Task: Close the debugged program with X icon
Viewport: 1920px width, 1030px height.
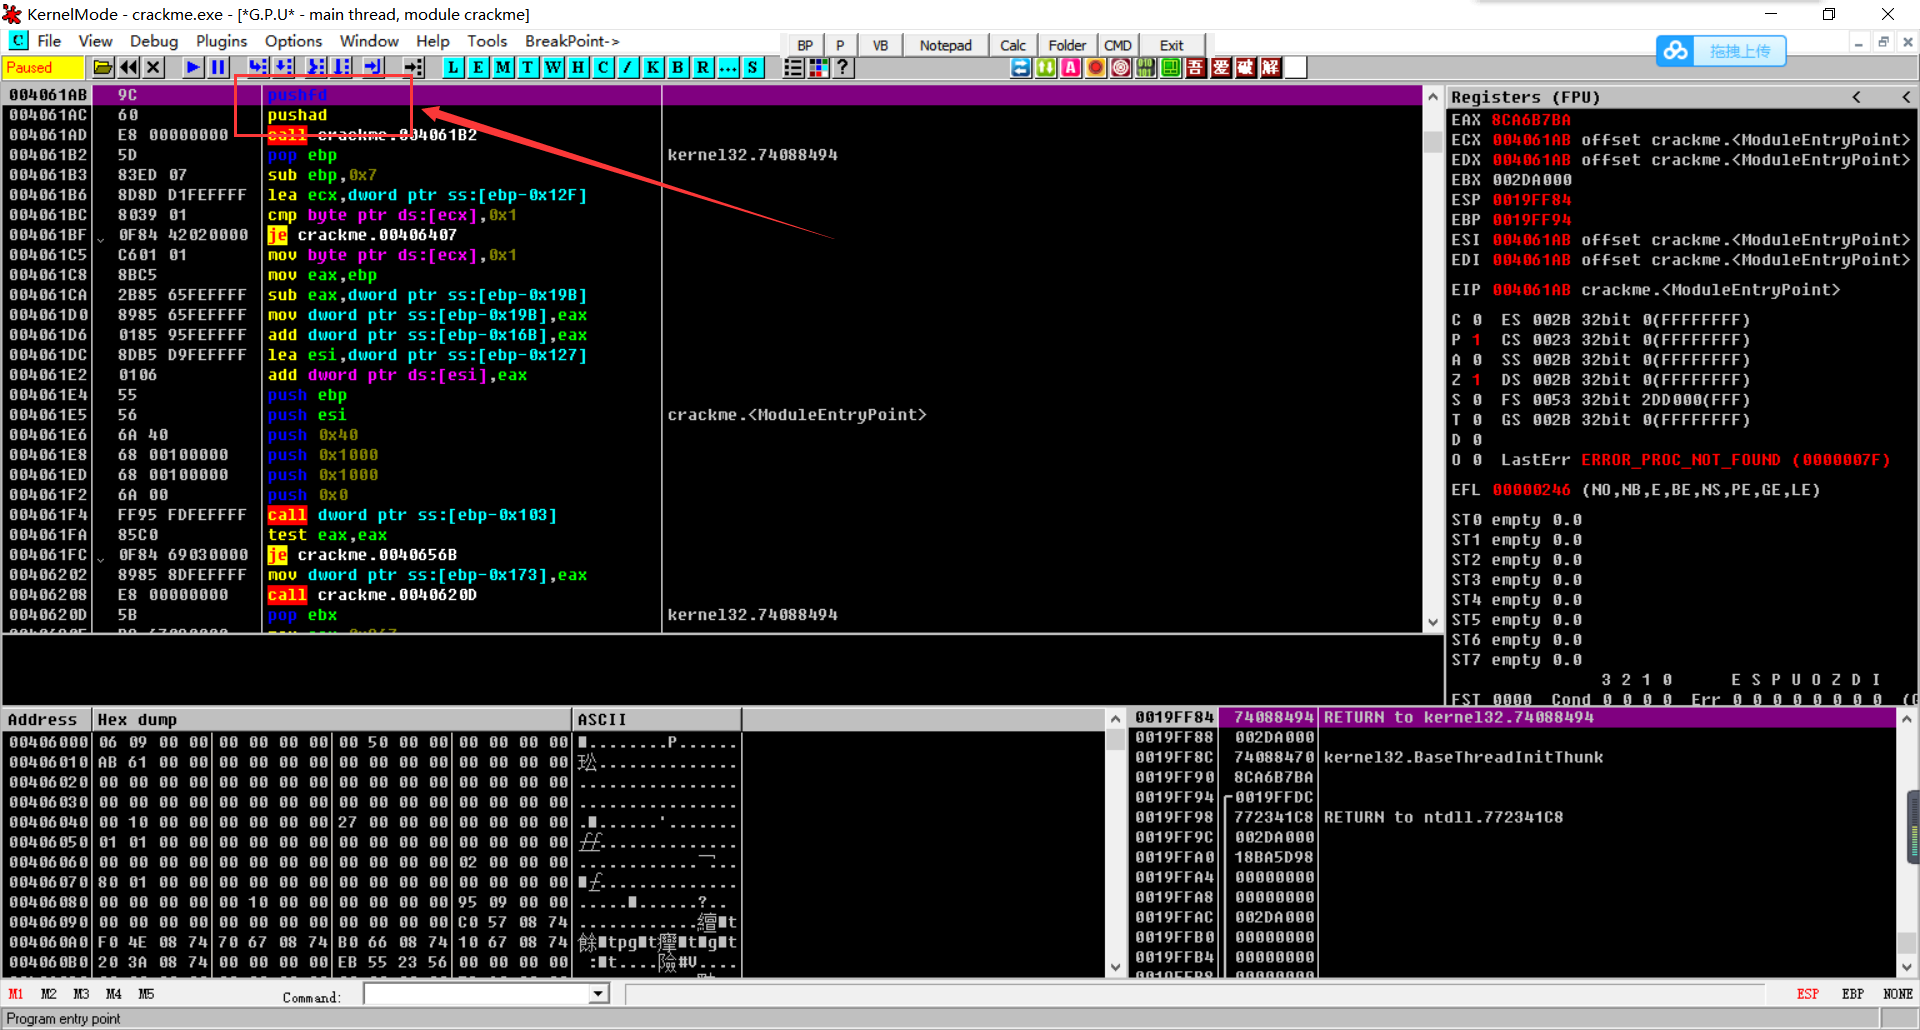Action: [153, 67]
